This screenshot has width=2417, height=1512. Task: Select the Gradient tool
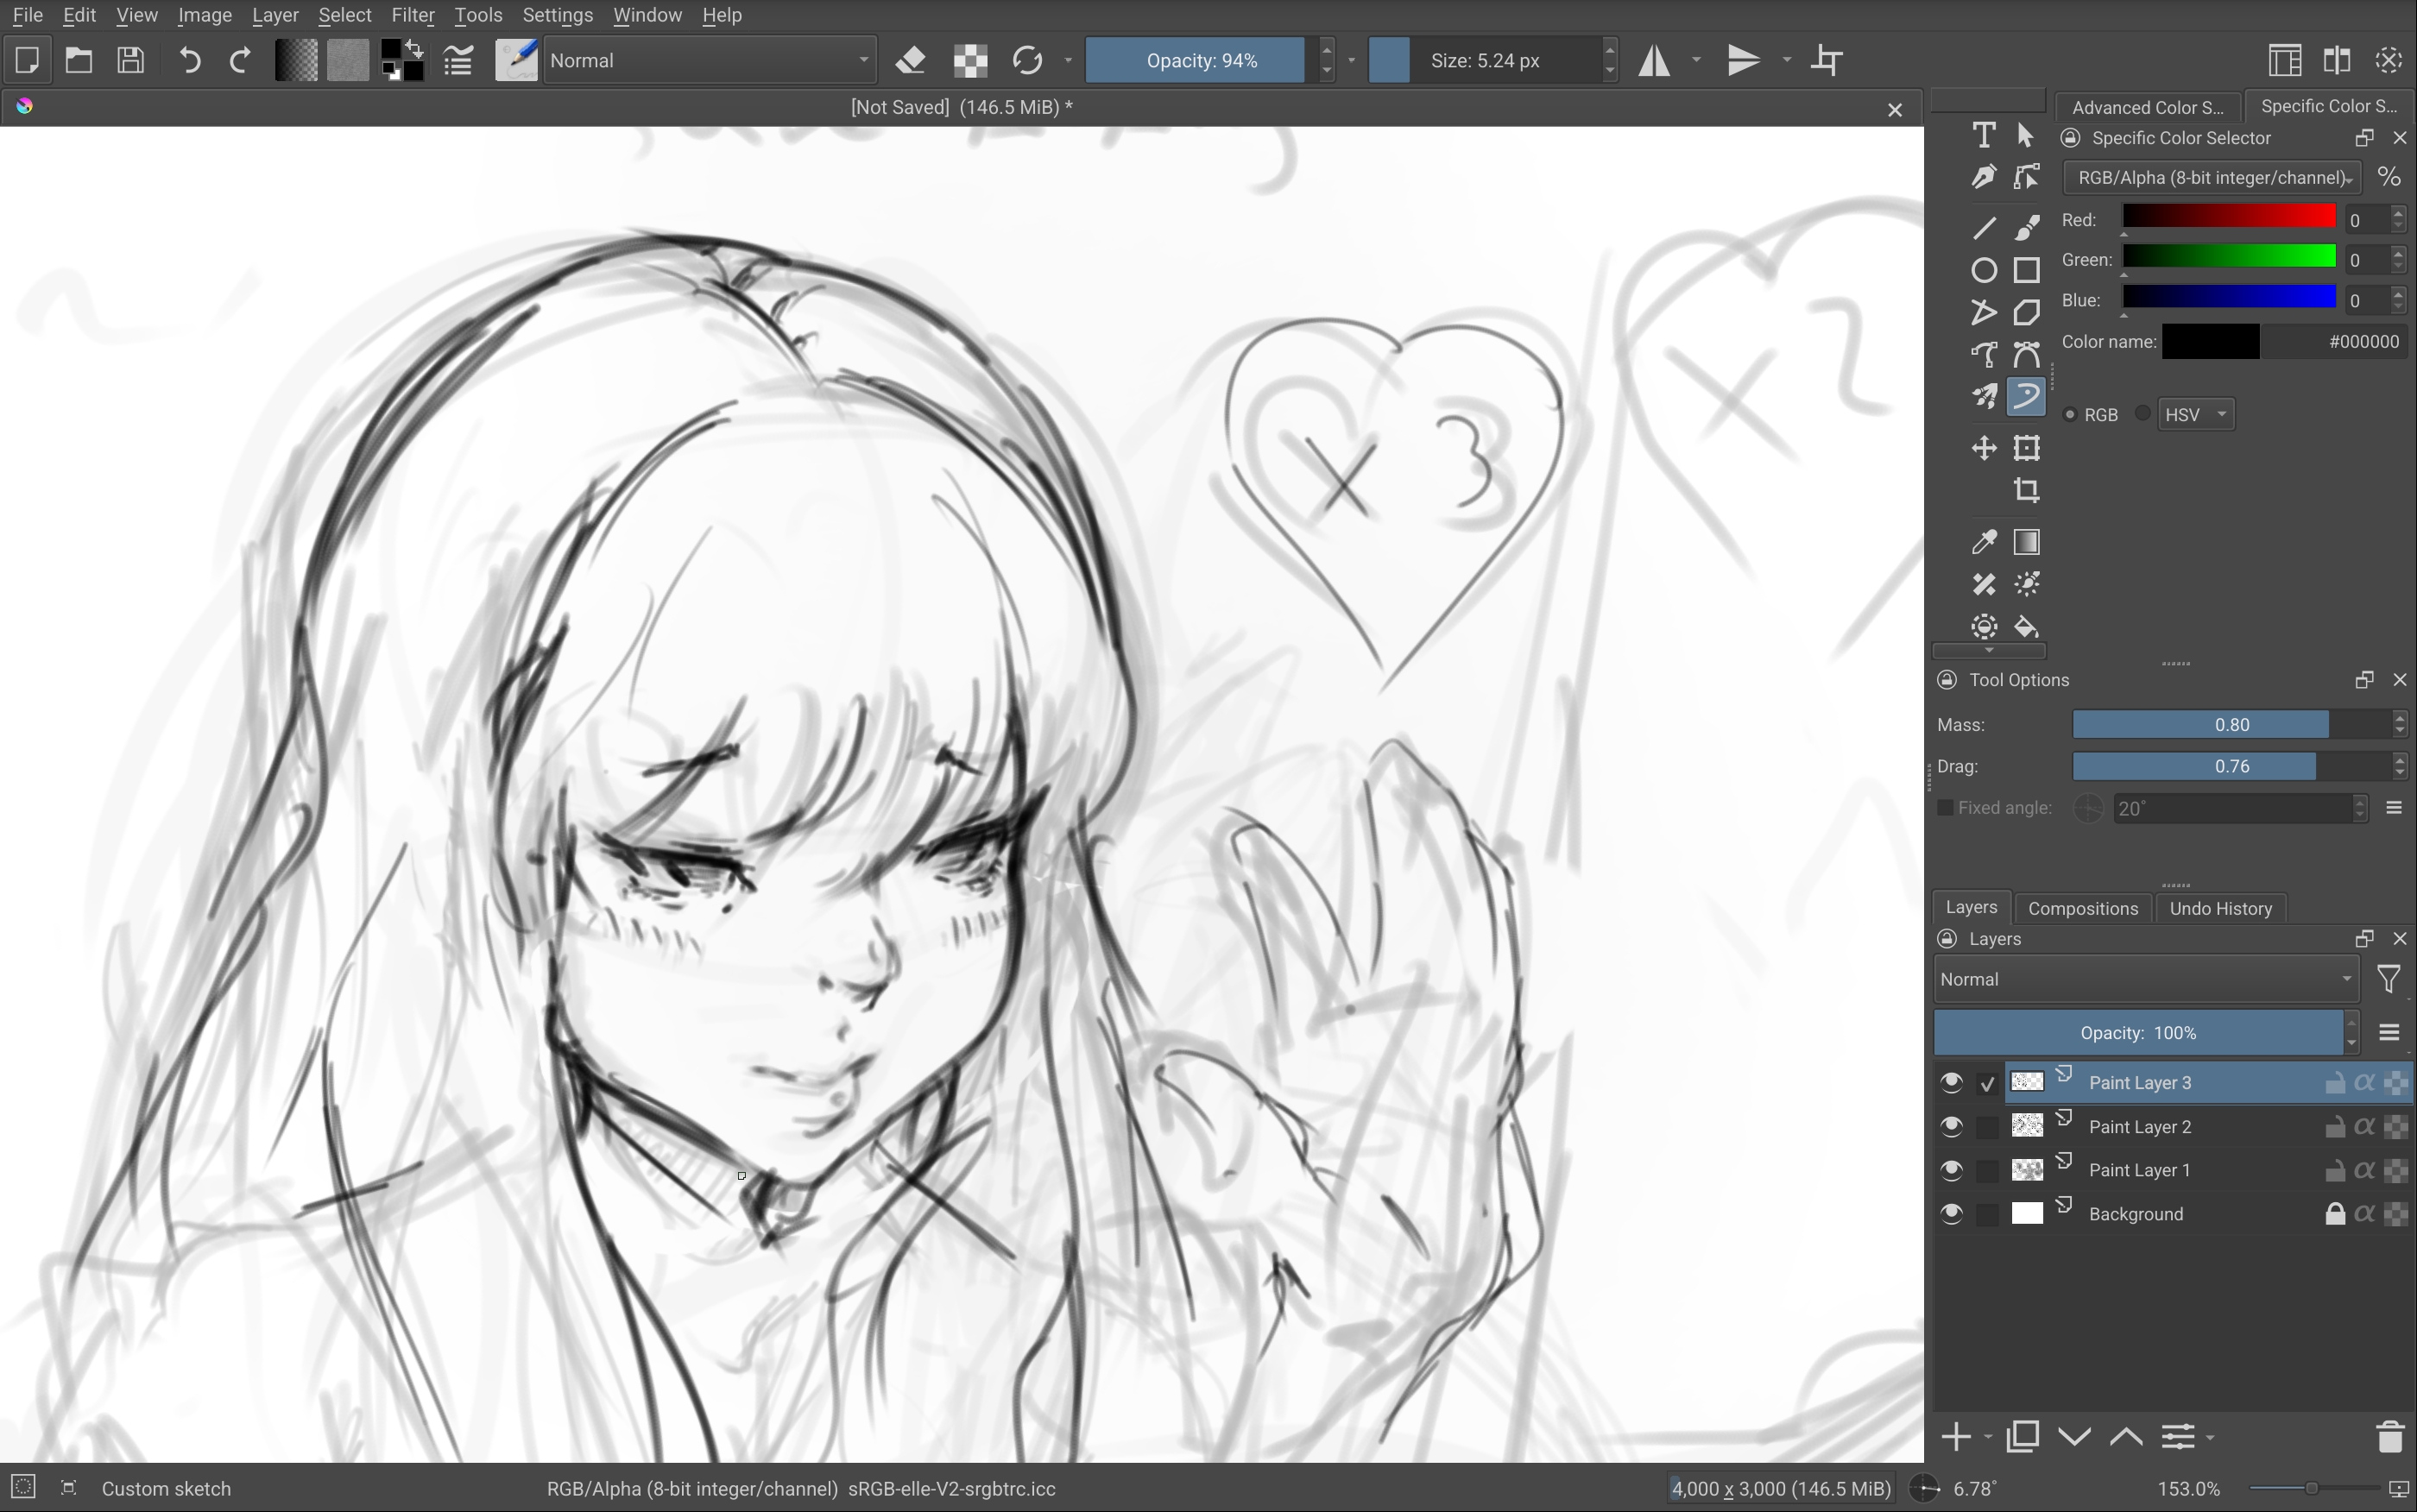[2027, 542]
